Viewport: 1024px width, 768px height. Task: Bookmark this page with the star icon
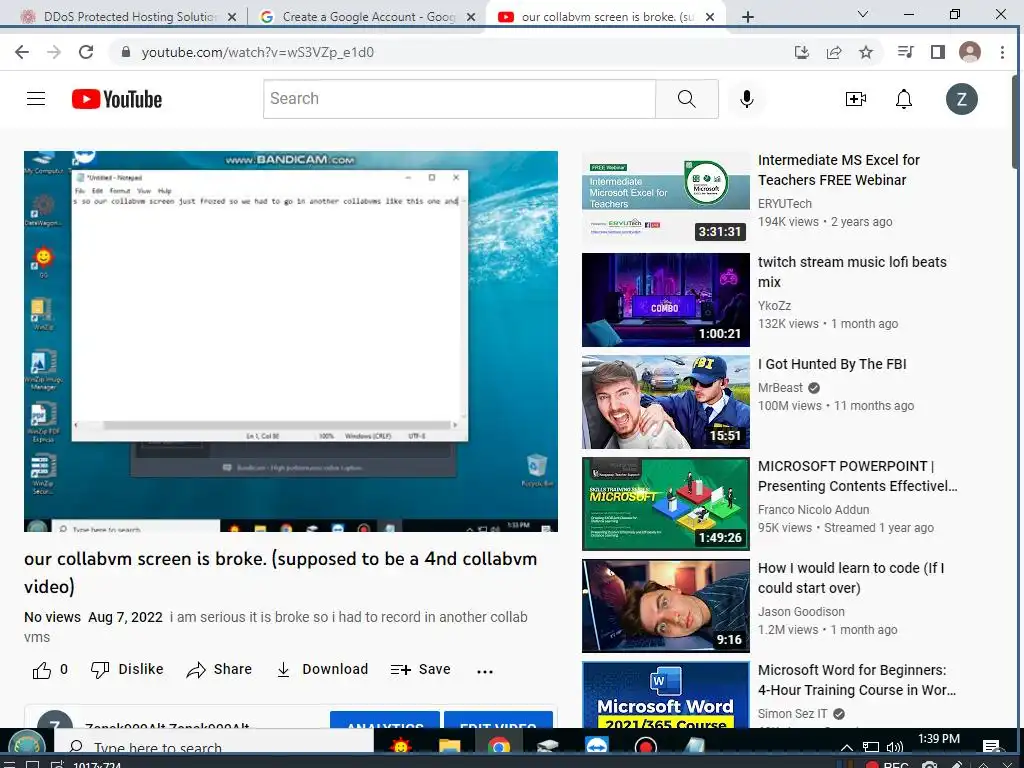coord(866,52)
